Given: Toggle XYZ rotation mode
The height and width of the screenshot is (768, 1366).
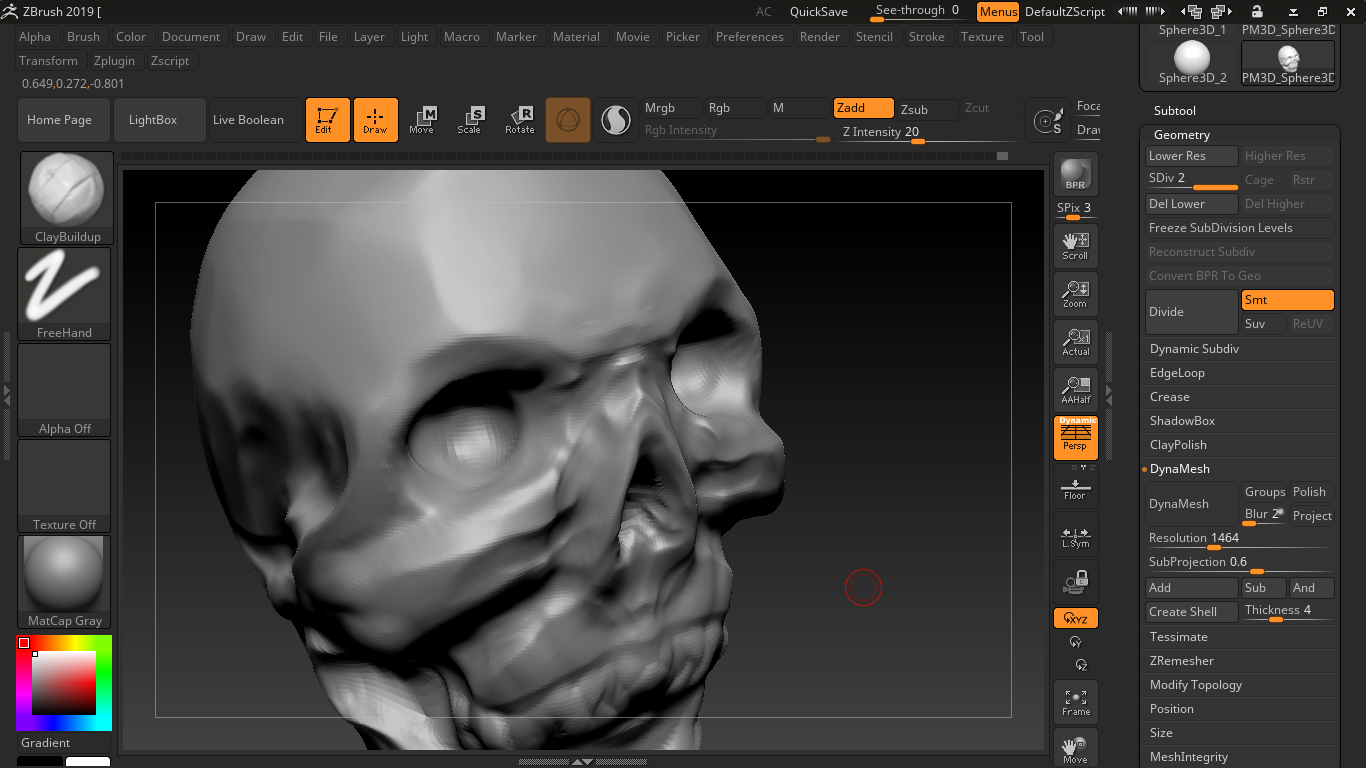Looking at the screenshot, I should (1076, 618).
